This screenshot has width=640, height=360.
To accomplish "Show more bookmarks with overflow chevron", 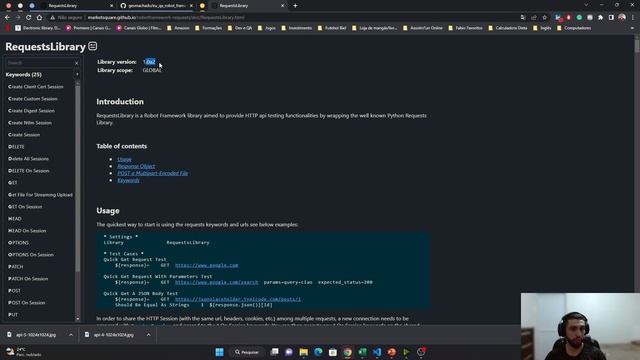I will (x=632, y=28).
